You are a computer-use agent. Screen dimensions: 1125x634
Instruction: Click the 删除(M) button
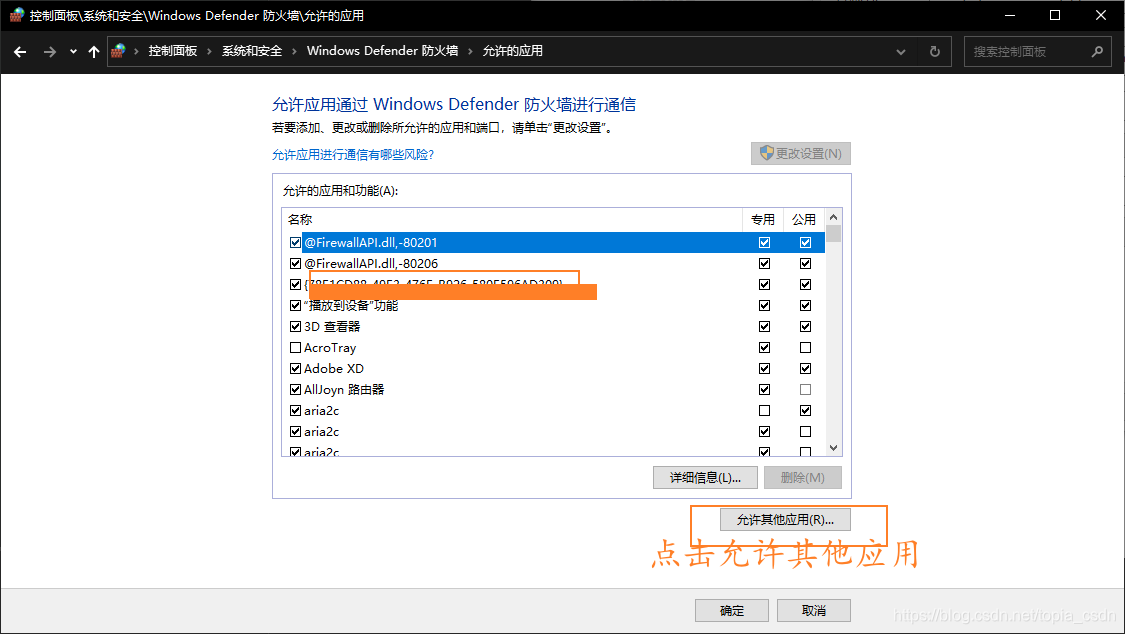tap(802, 478)
